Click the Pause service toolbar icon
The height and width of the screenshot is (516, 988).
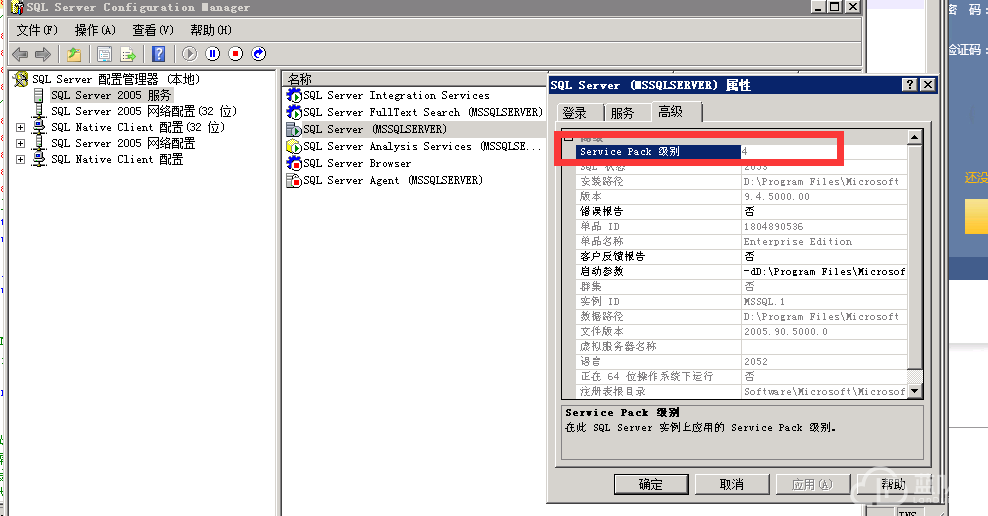click(x=213, y=54)
